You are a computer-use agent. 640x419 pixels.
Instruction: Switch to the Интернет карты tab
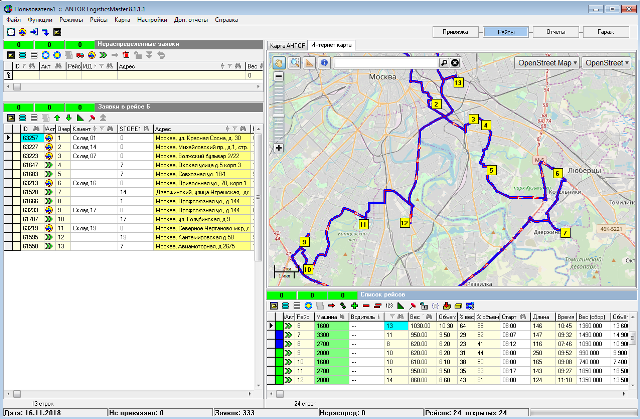331,45
